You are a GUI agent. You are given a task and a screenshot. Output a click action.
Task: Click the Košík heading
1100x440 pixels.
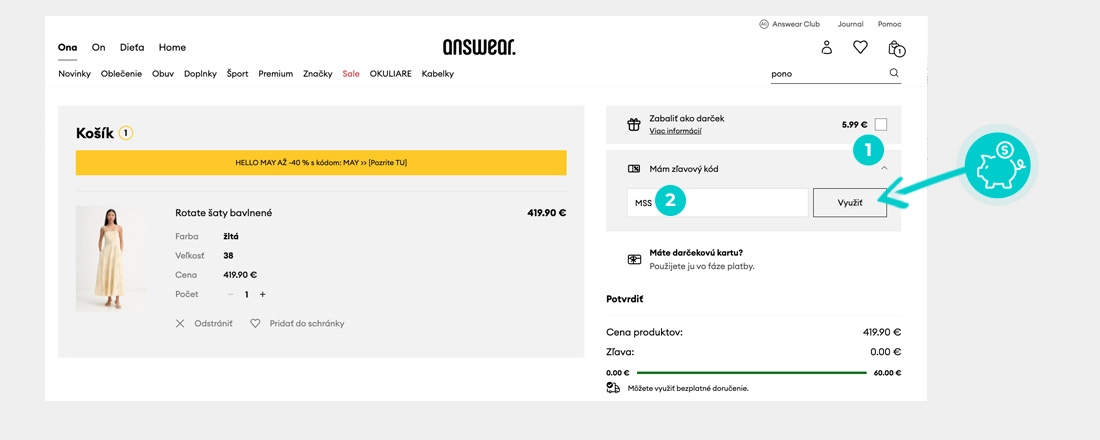[95, 133]
